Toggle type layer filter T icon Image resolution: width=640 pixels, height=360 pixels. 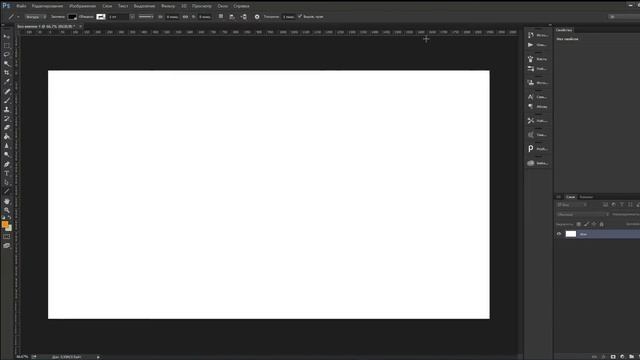tap(622, 204)
